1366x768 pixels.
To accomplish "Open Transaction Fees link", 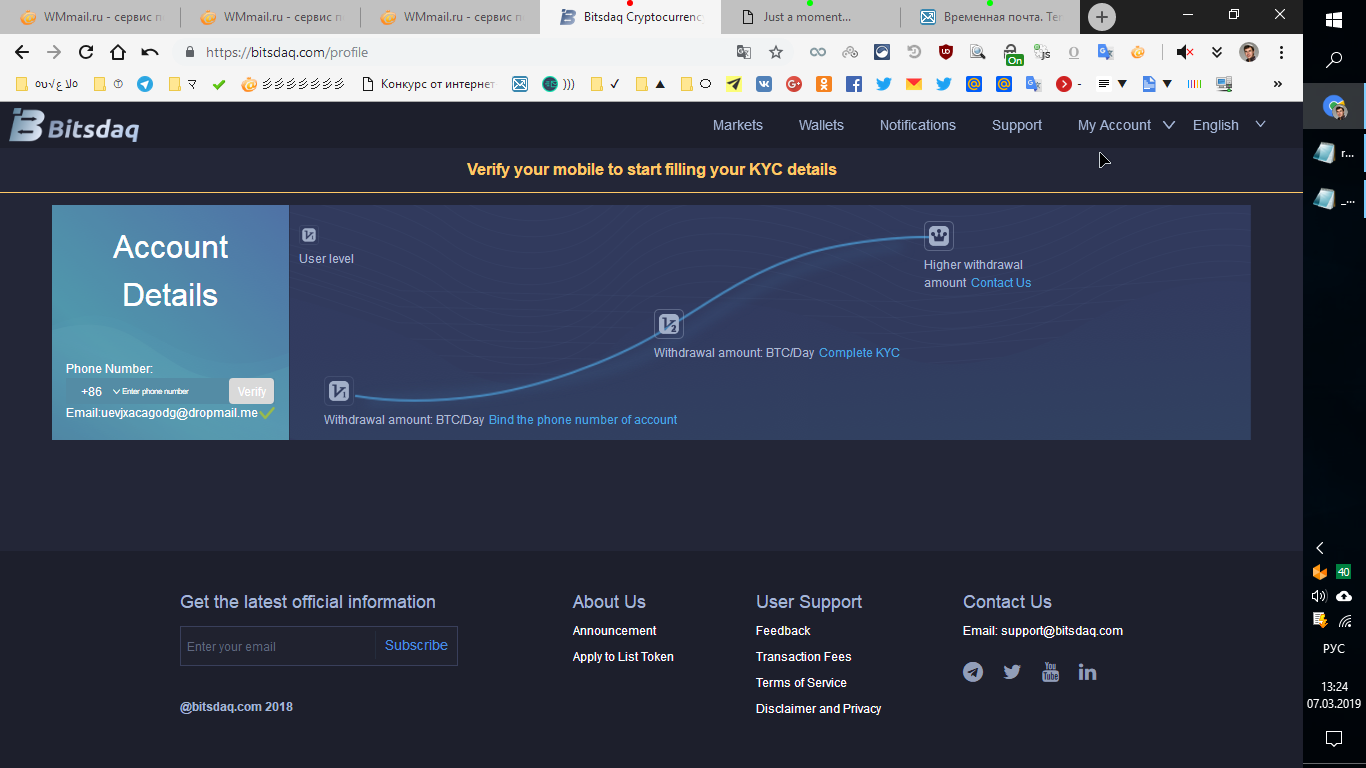I will [x=803, y=657].
